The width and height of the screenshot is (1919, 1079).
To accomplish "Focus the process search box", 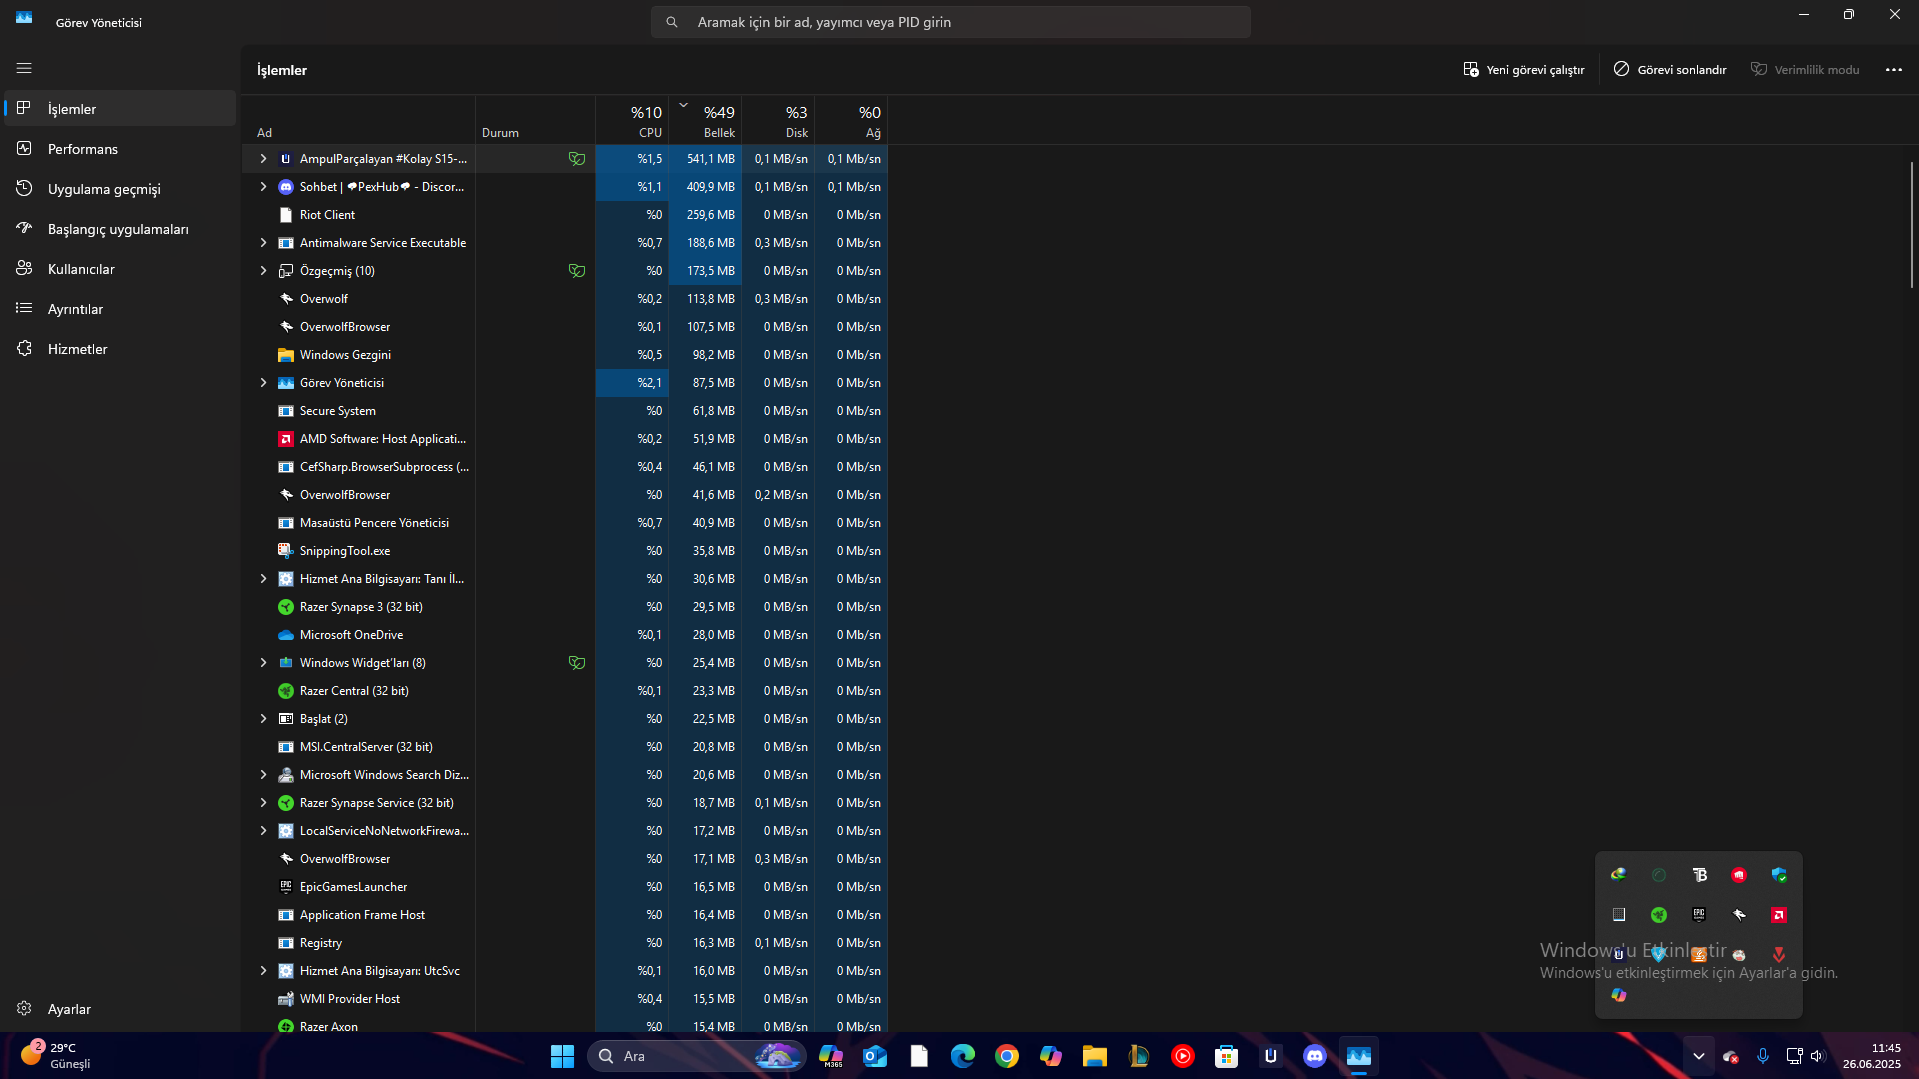I will [950, 22].
